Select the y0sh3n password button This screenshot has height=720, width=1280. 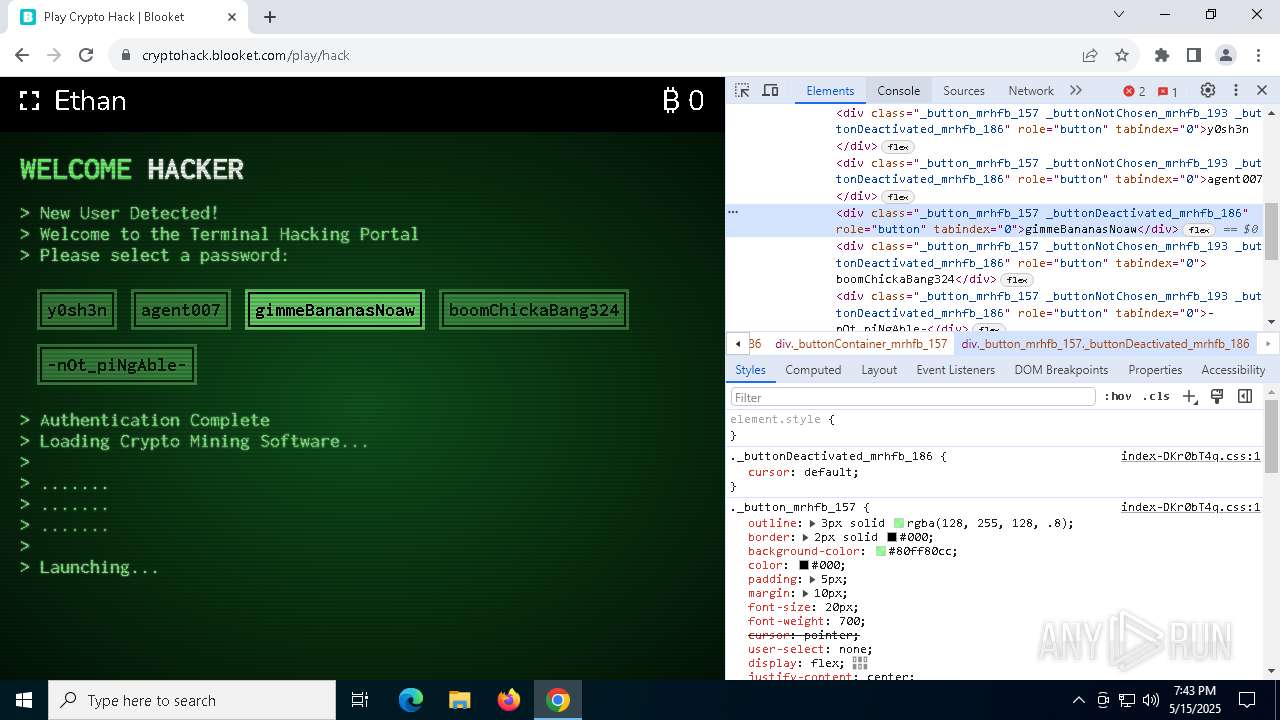[77, 310]
